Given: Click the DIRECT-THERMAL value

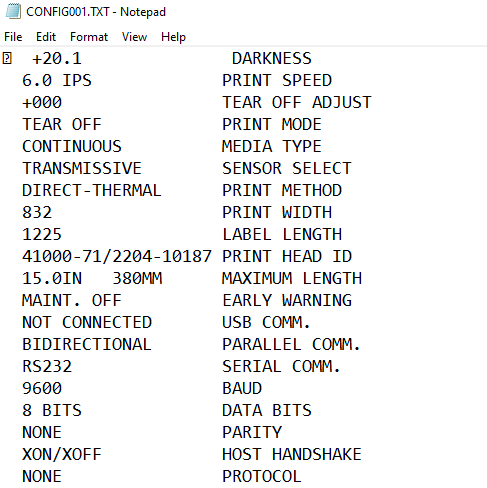Looking at the screenshot, I should tap(92, 191).
